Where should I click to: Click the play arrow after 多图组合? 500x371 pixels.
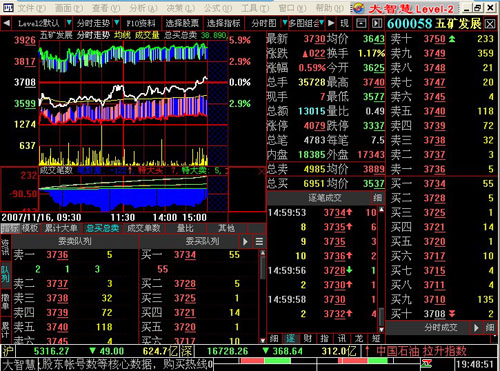(331, 23)
